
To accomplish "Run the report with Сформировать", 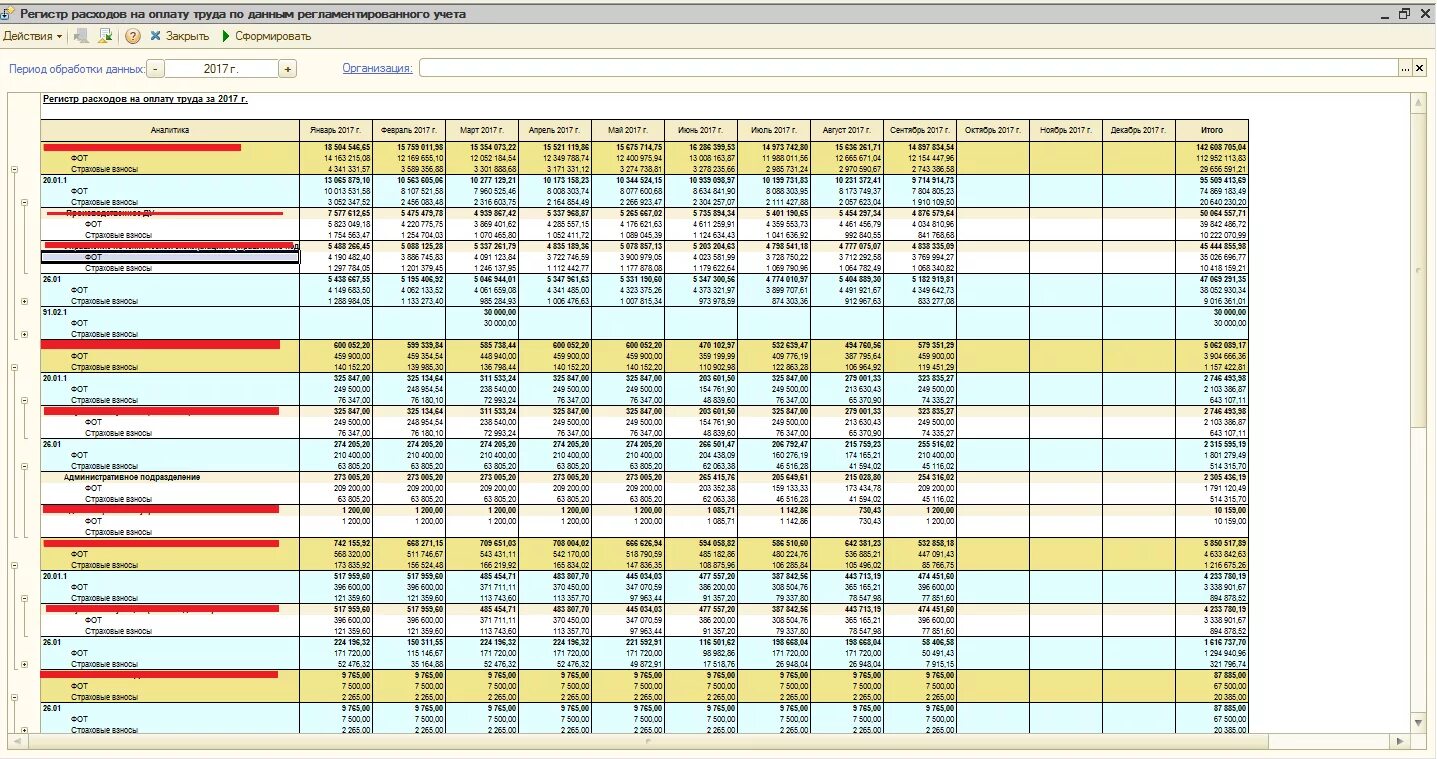I will point(266,36).
